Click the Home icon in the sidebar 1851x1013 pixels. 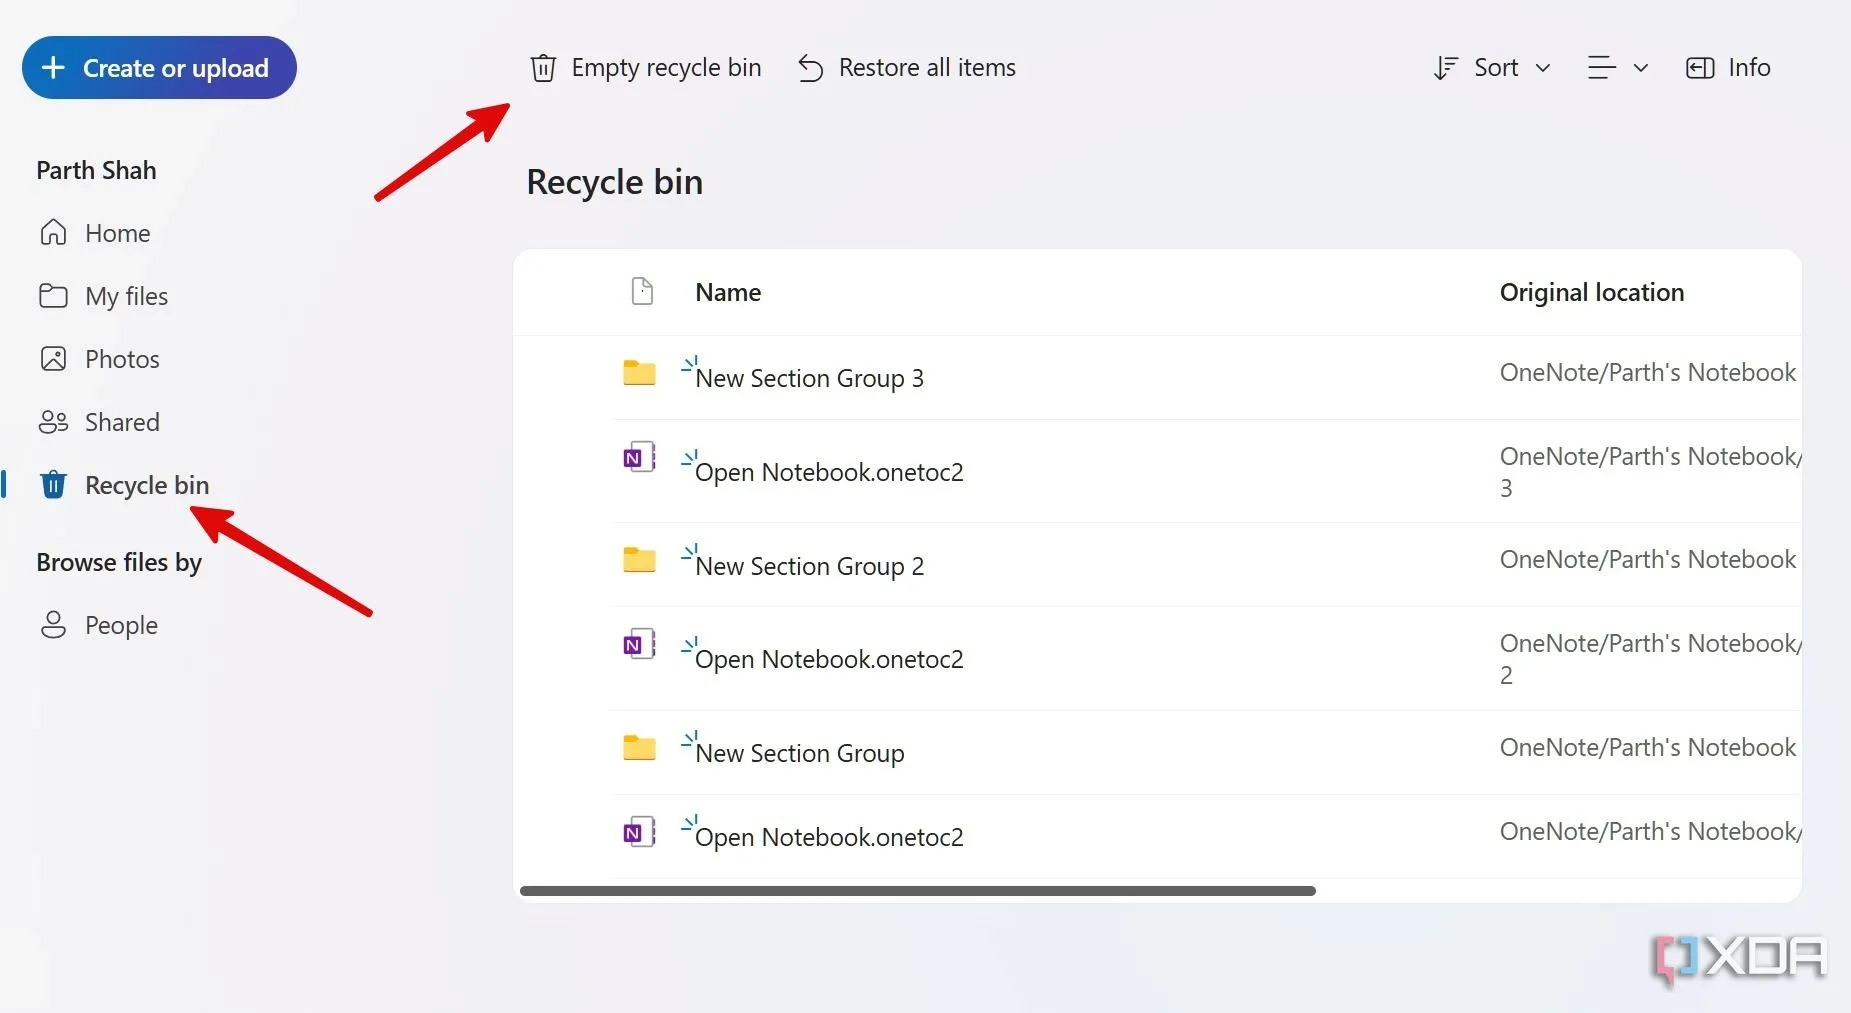(53, 232)
